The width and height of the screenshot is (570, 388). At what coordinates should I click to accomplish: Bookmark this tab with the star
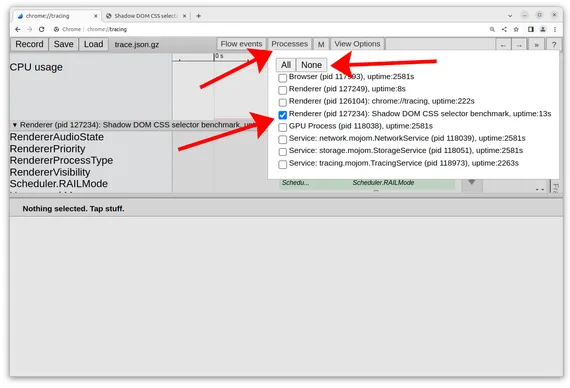pyautogui.click(x=516, y=29)
